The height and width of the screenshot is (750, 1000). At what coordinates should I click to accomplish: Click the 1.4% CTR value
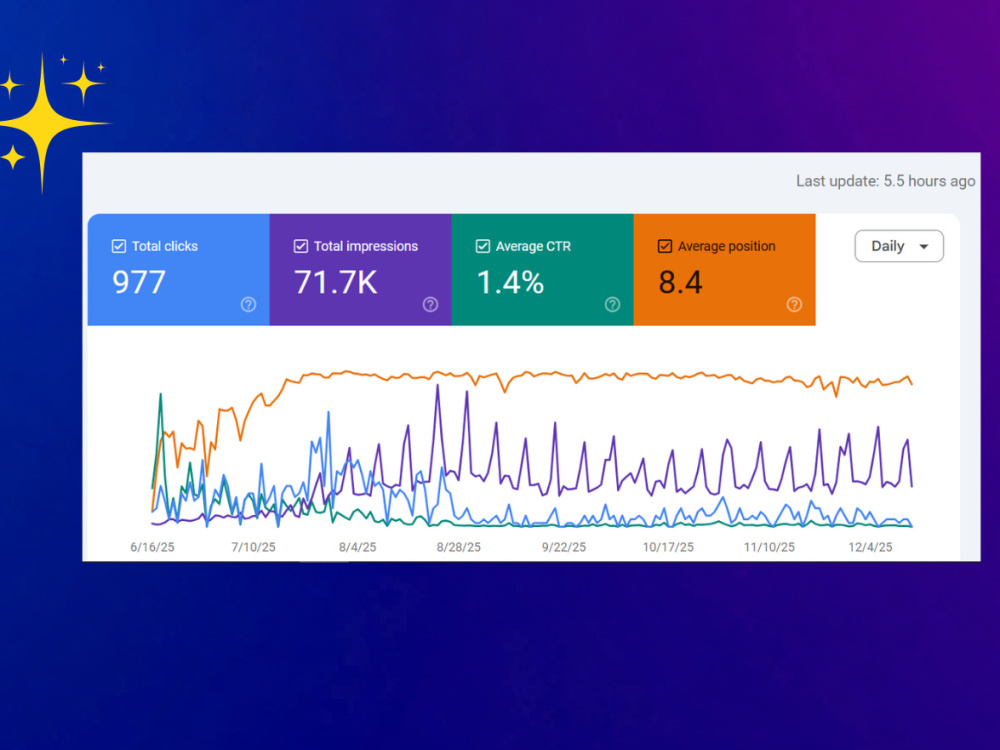pyautogui.click(x=510, y=283)
